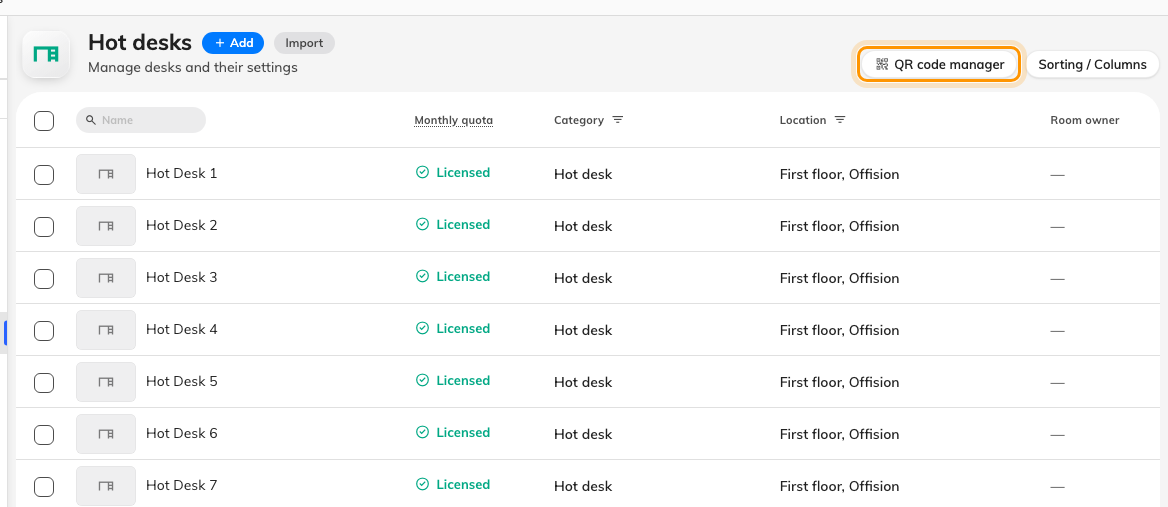Click First floor, Offision location of Hot Desk 5
This screenshot has width=1168, height=507.
tap(840, 383)
